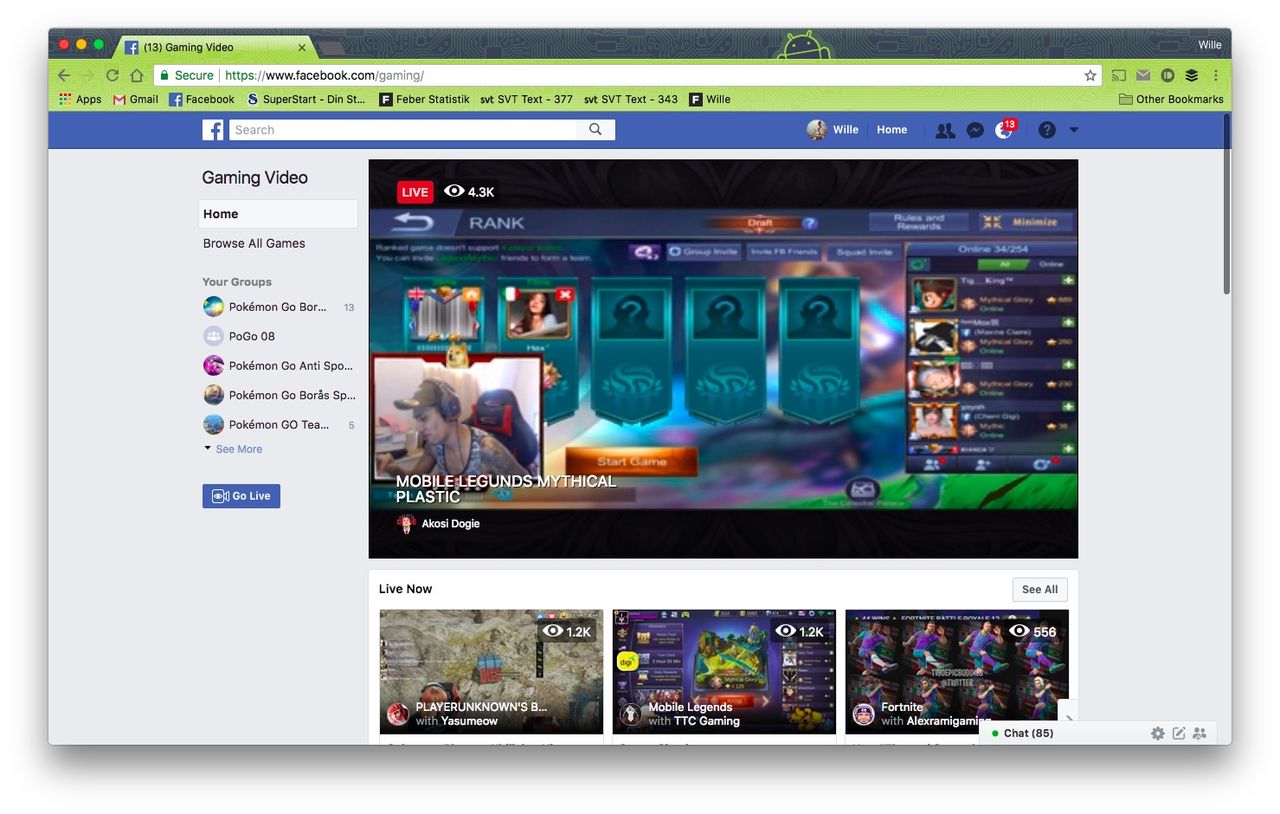The image size is (1280, 814).
Task: Click the Facebook search input field
Action: tap(403, 129)
